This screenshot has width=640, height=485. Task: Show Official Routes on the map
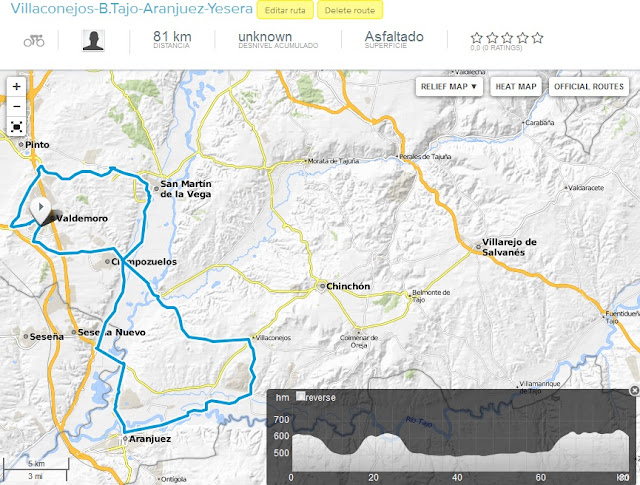(589, 87)
